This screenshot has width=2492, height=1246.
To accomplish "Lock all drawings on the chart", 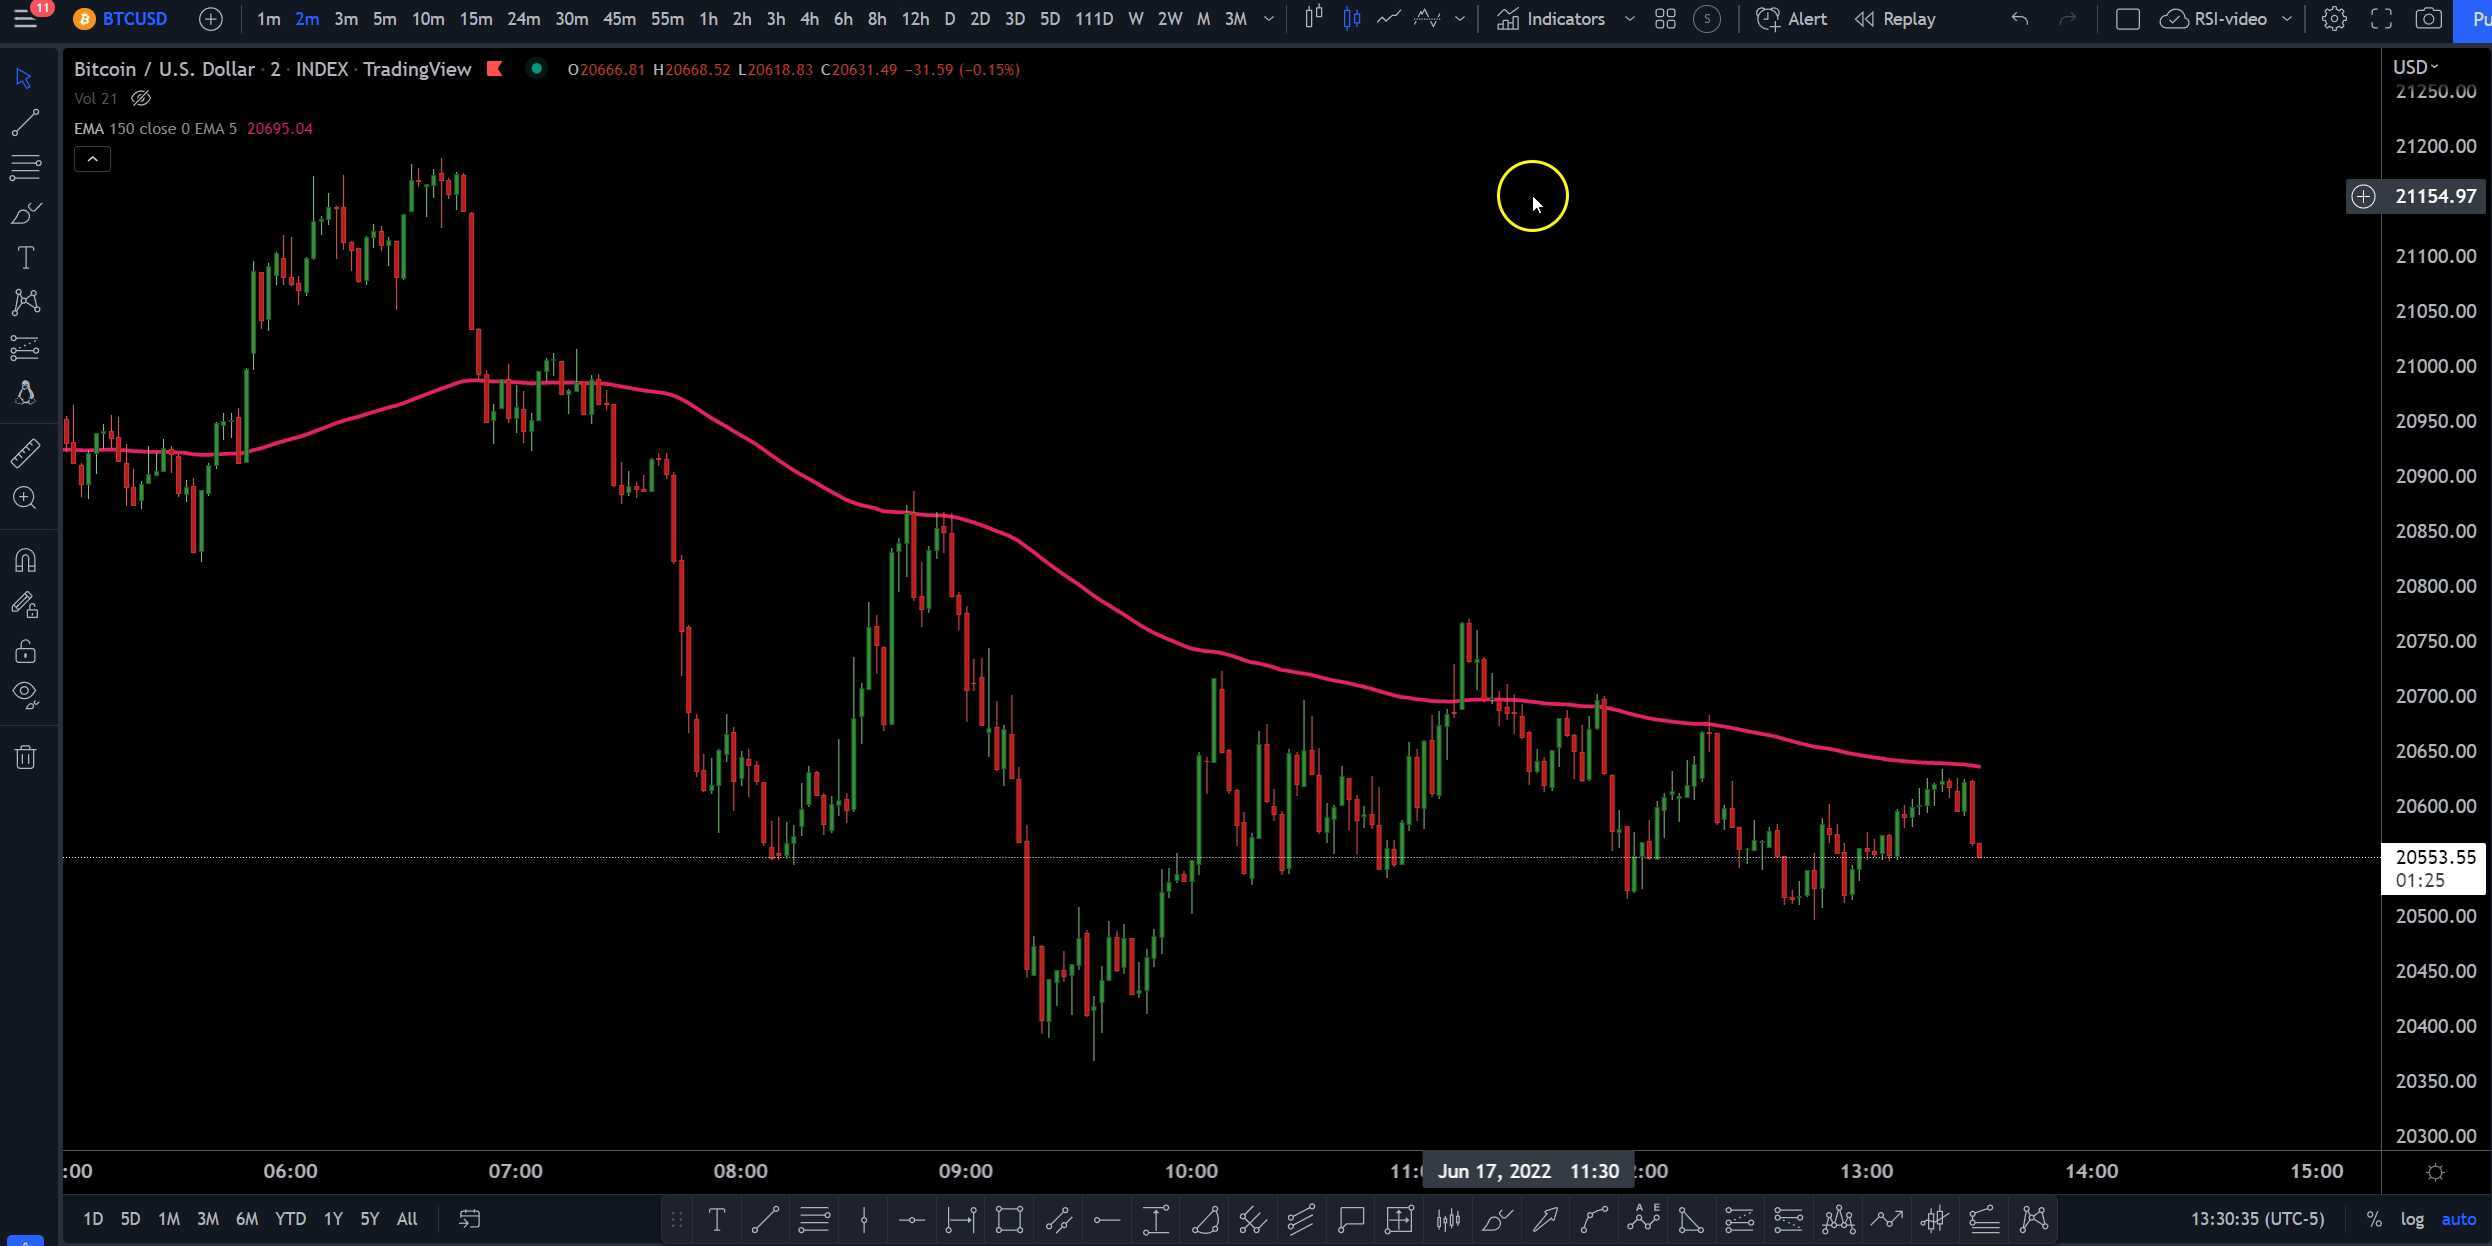I will pos(25,650).
